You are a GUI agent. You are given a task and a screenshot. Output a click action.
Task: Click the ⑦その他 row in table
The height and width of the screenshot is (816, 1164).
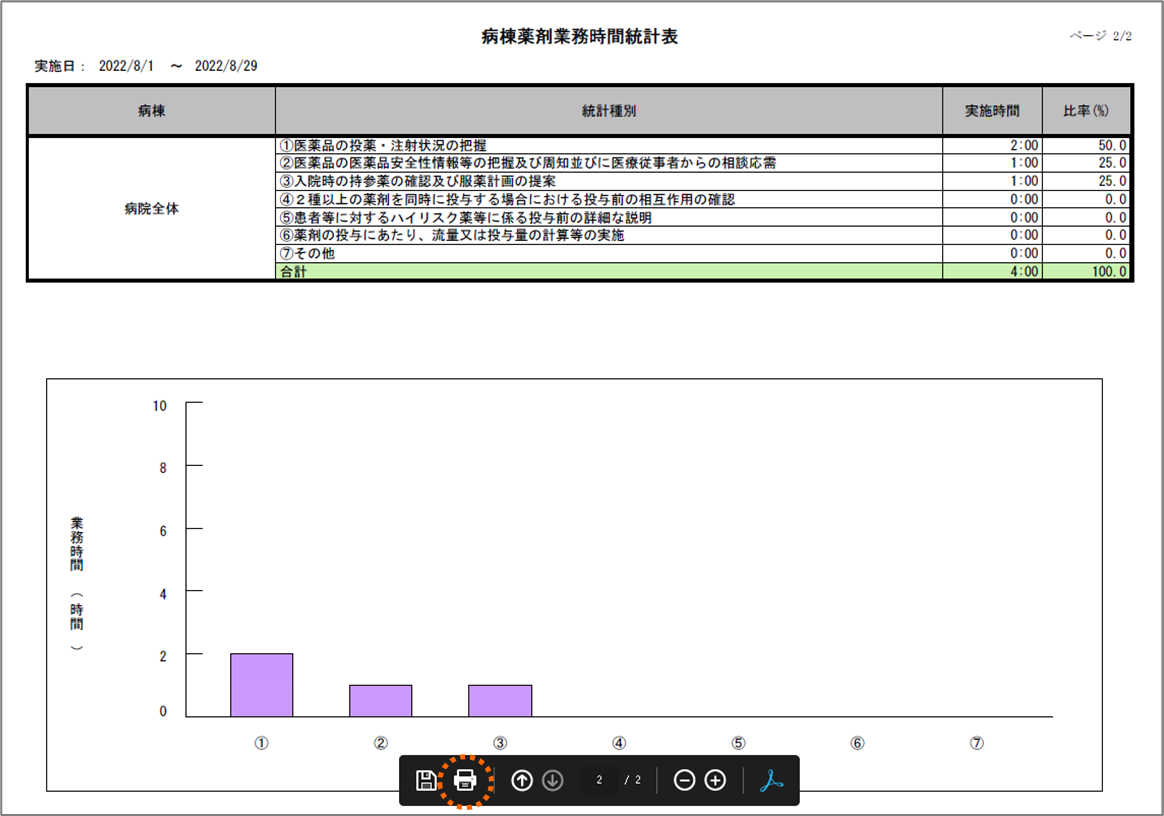308,254
